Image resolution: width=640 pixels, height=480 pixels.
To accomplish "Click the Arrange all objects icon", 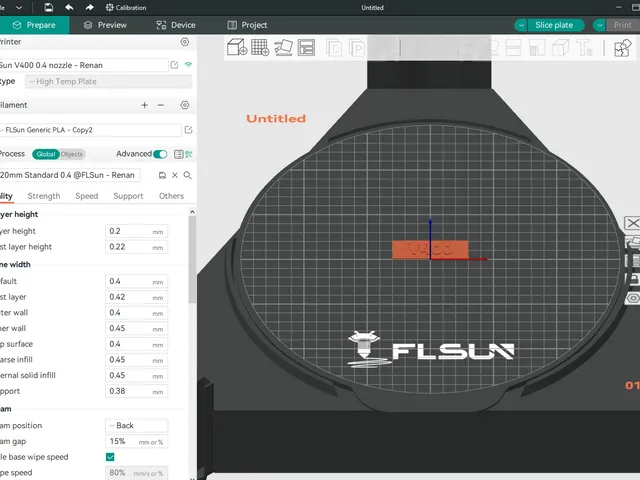I will pos(306,47).
